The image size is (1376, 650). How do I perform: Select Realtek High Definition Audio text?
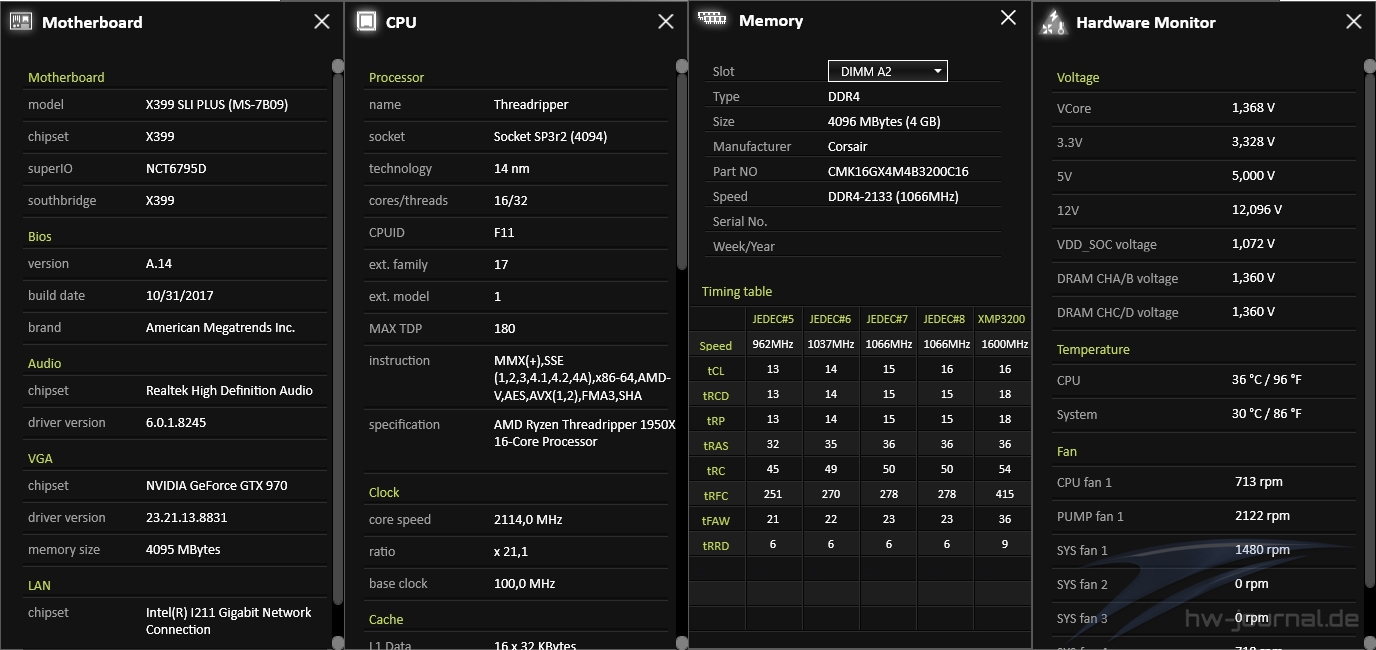229,390
